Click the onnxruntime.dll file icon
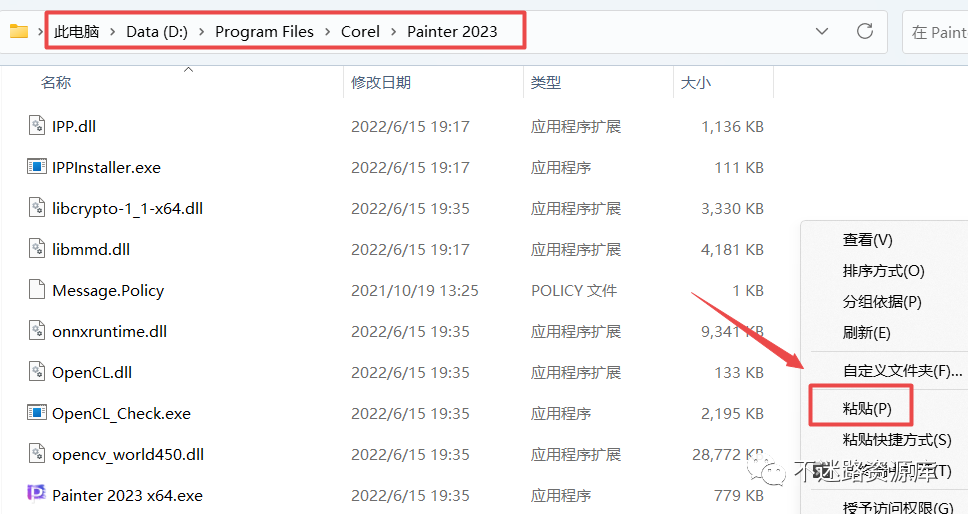This screenshot has width=968, height=514. tap(37, 331)
